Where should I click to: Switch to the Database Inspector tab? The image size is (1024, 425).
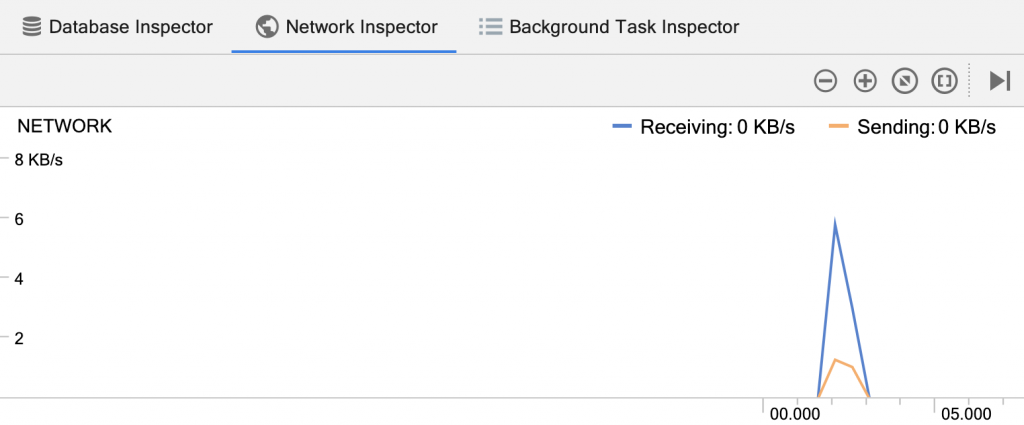point(130,27)
